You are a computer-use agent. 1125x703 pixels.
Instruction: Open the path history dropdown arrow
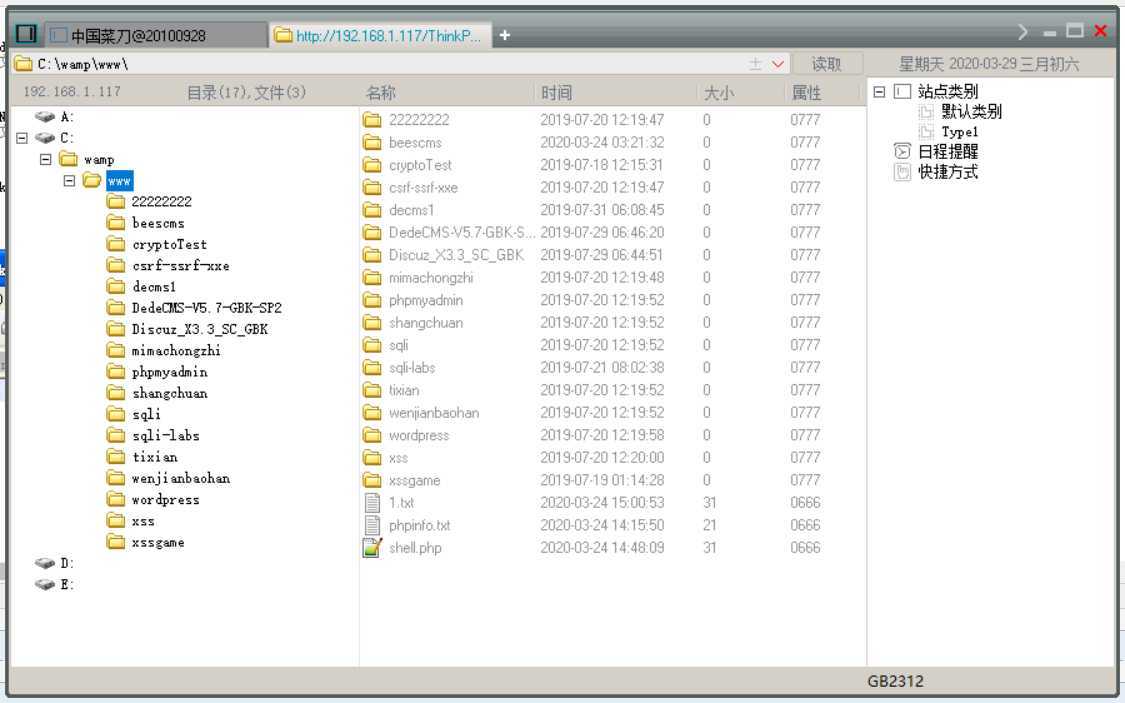pos(778,65)
